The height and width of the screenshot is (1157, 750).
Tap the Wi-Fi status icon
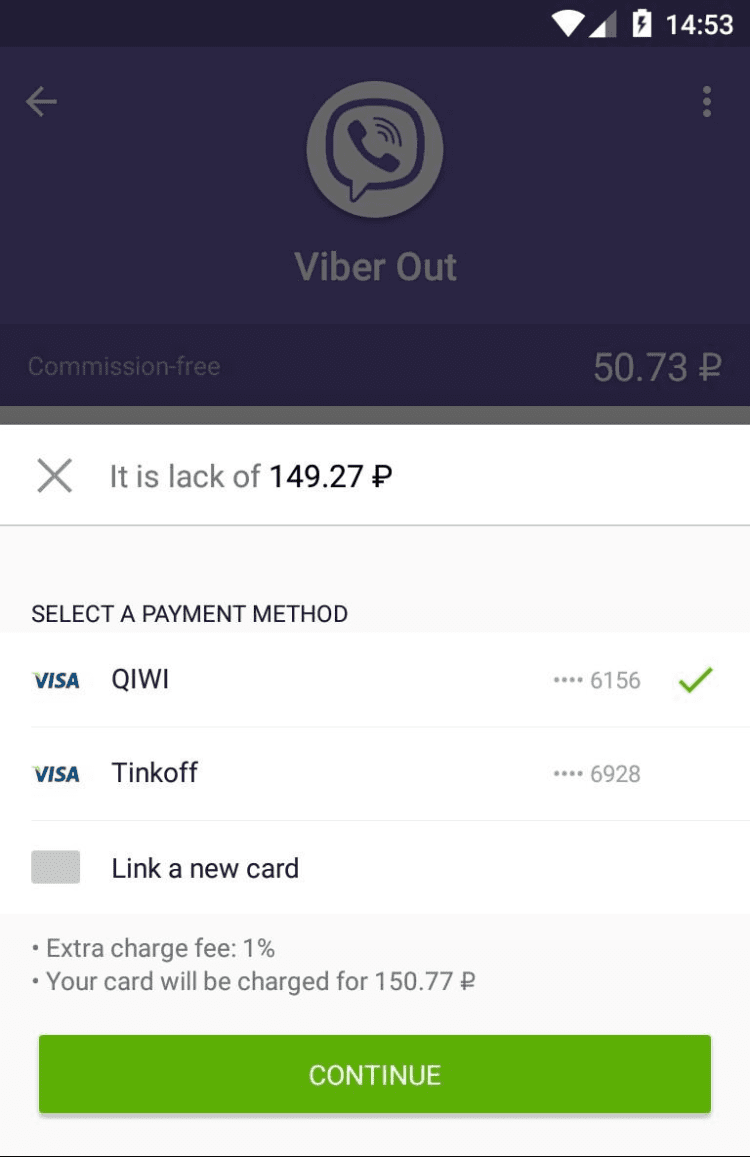pyautogui.click(x=568, y=24)
